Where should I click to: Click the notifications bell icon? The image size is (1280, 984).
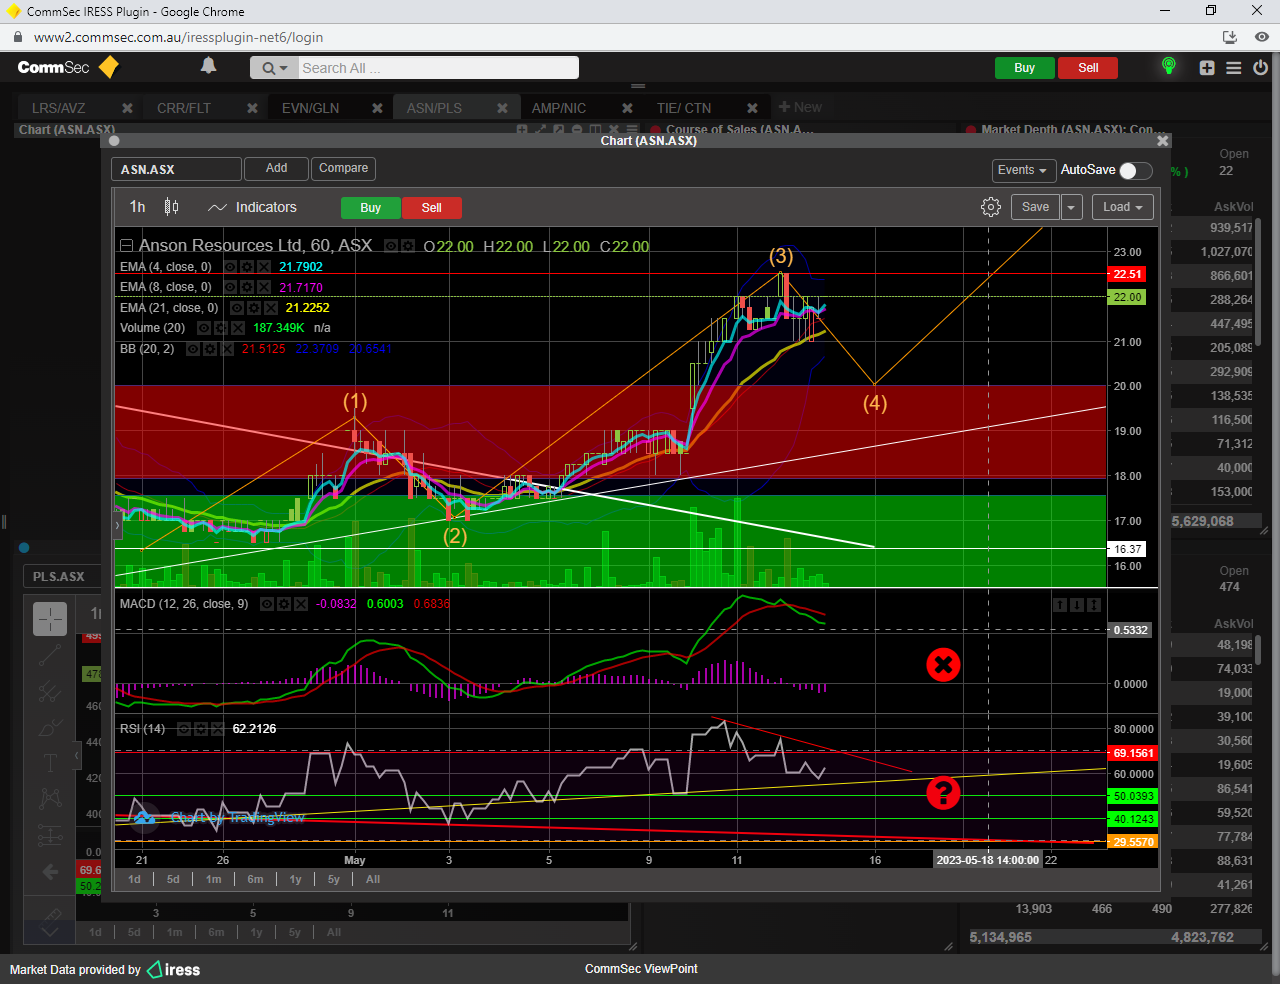point(208,66)
